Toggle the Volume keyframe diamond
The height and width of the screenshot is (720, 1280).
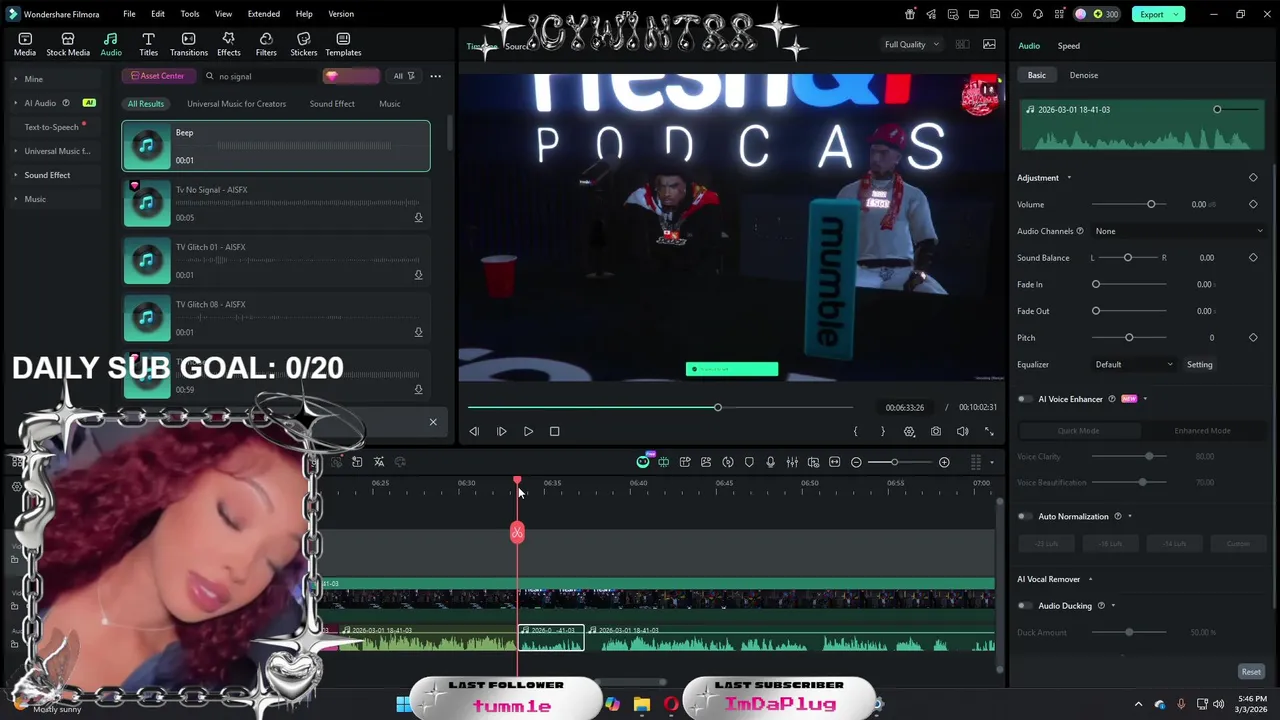pyautogui.click(x=1253, y=204)
